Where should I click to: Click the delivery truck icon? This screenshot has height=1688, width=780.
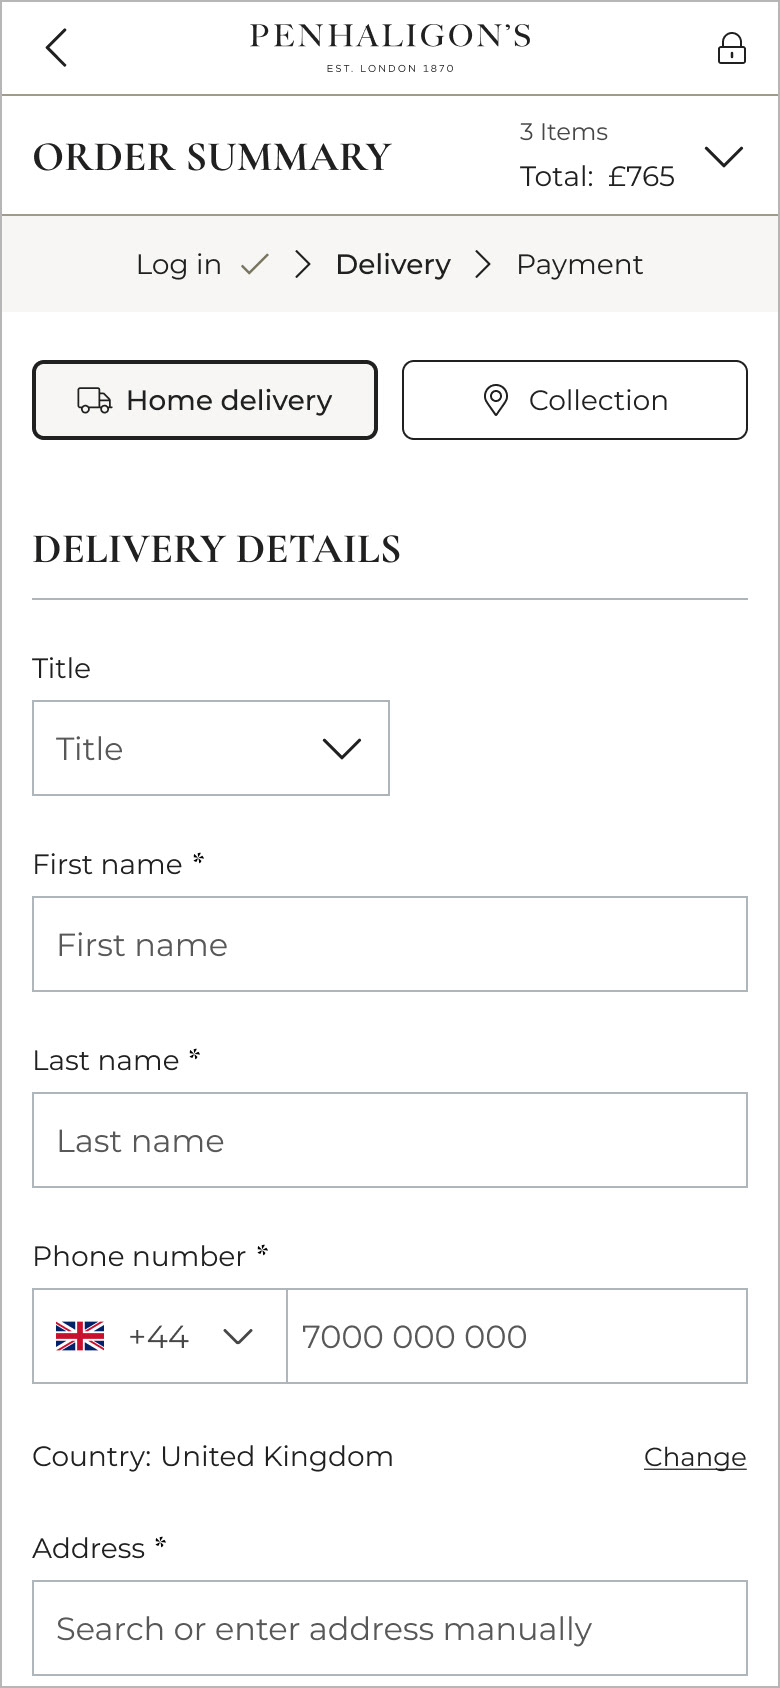pyautogui.click(x=94, y=401)
